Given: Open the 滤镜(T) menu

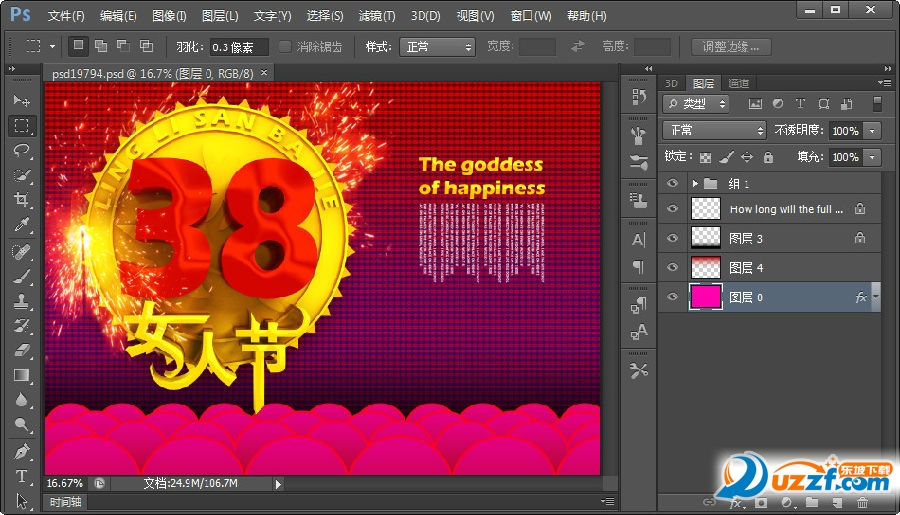Looking at the screenshot, I should click(376, 16).
